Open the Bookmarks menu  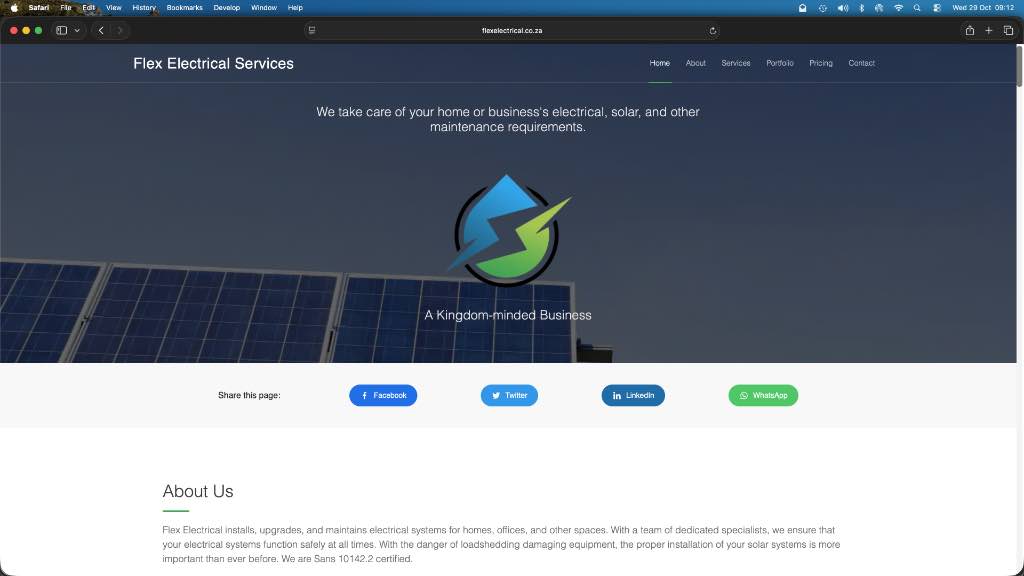(x=185, y=8)
